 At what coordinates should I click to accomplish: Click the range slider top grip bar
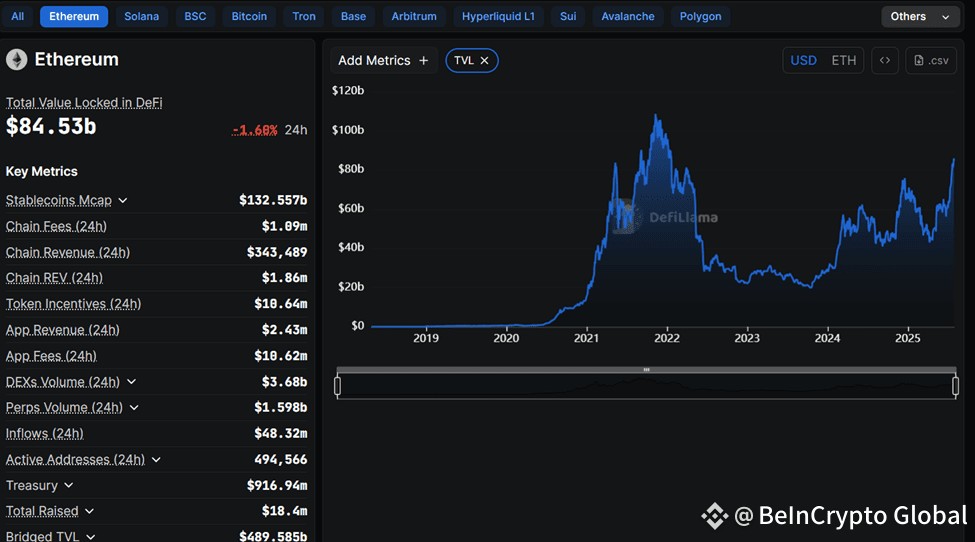647,370
